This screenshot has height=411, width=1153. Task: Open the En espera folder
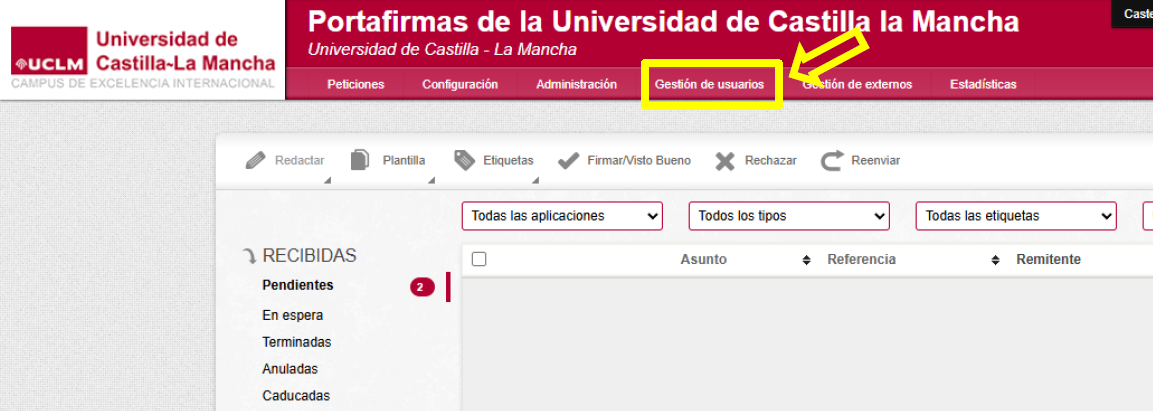(x=292, y=315)
